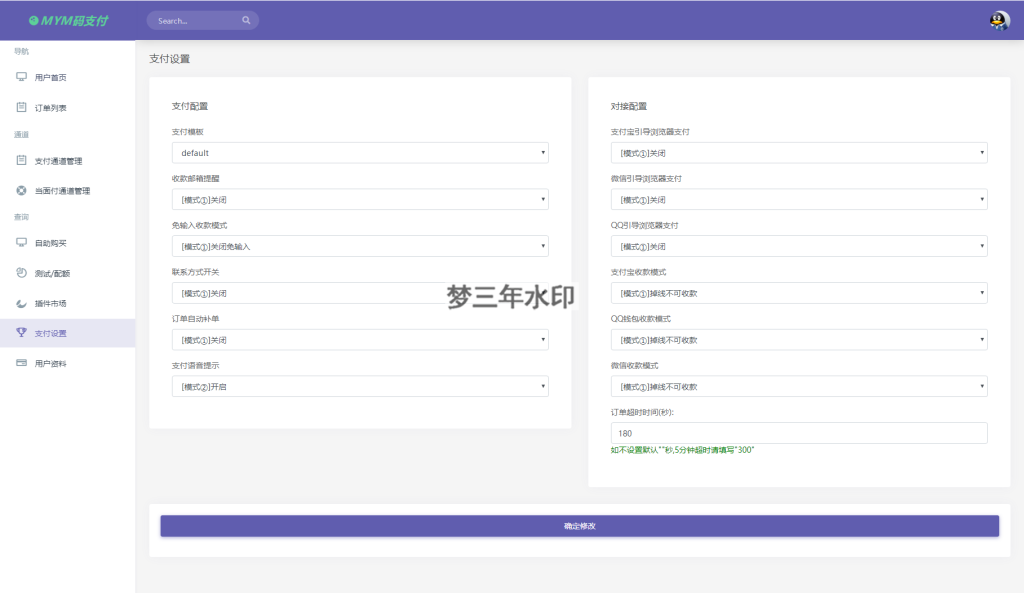Open the 支付语音提示 dropdown
The image size is (1024, 593).
360,387
